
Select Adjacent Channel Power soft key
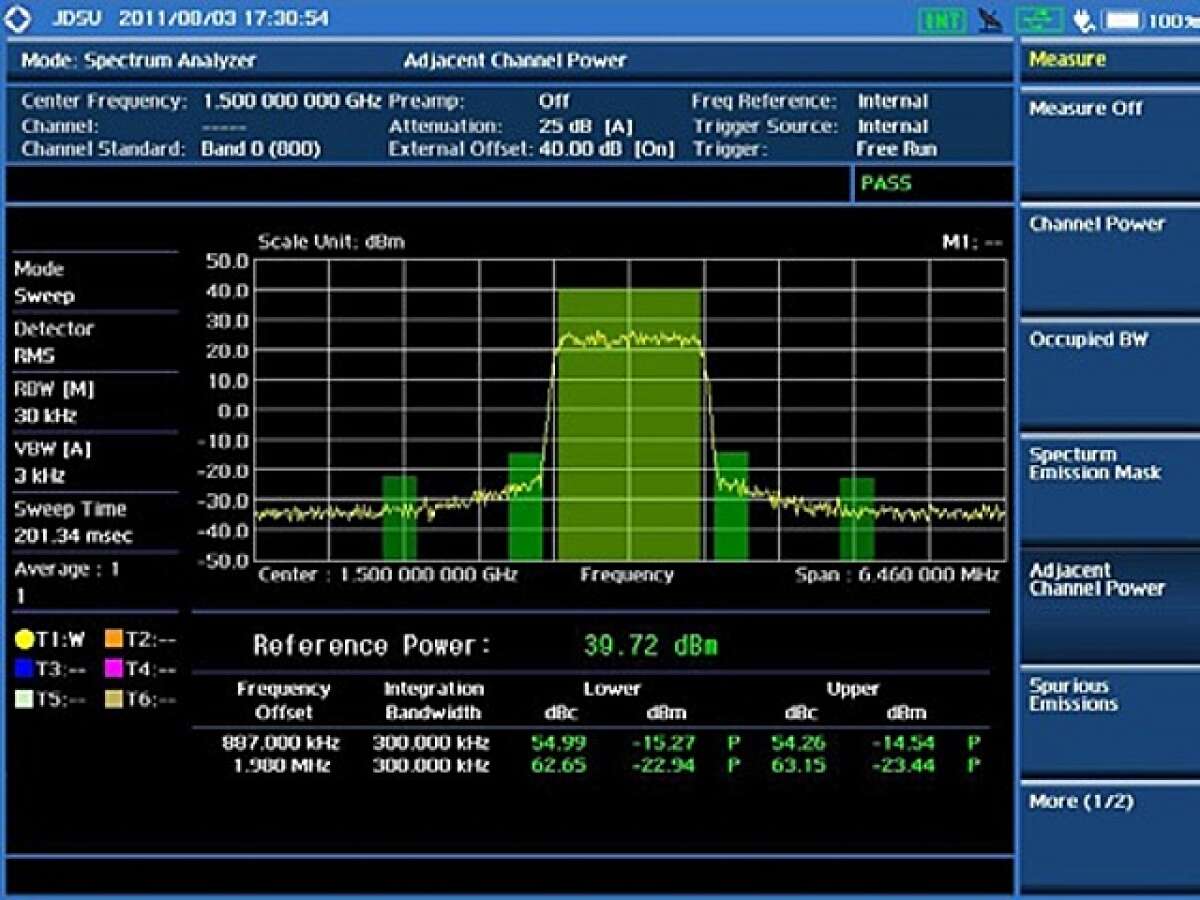[1110, 605]
